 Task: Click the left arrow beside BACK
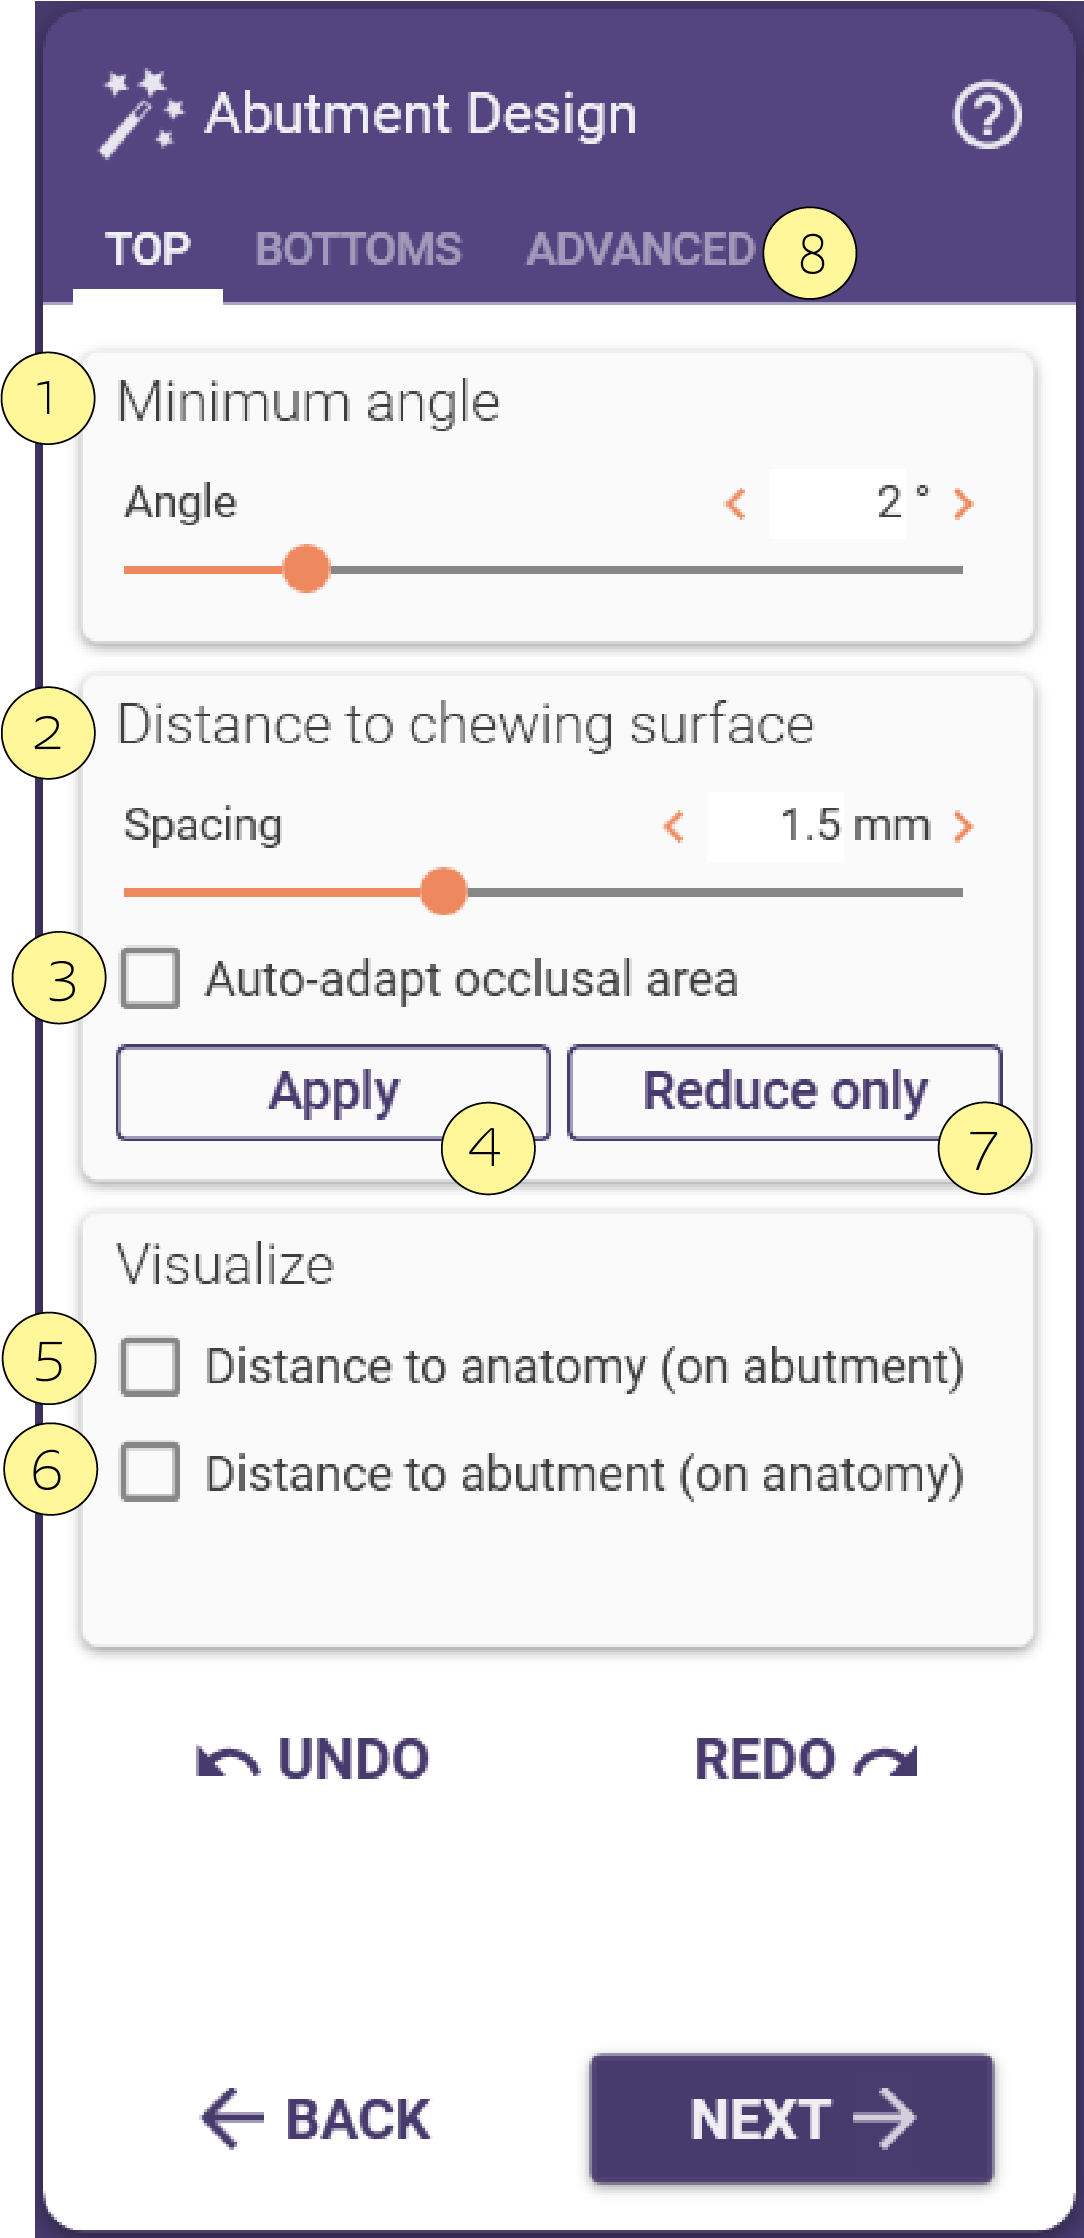(x=233, y=2118)
